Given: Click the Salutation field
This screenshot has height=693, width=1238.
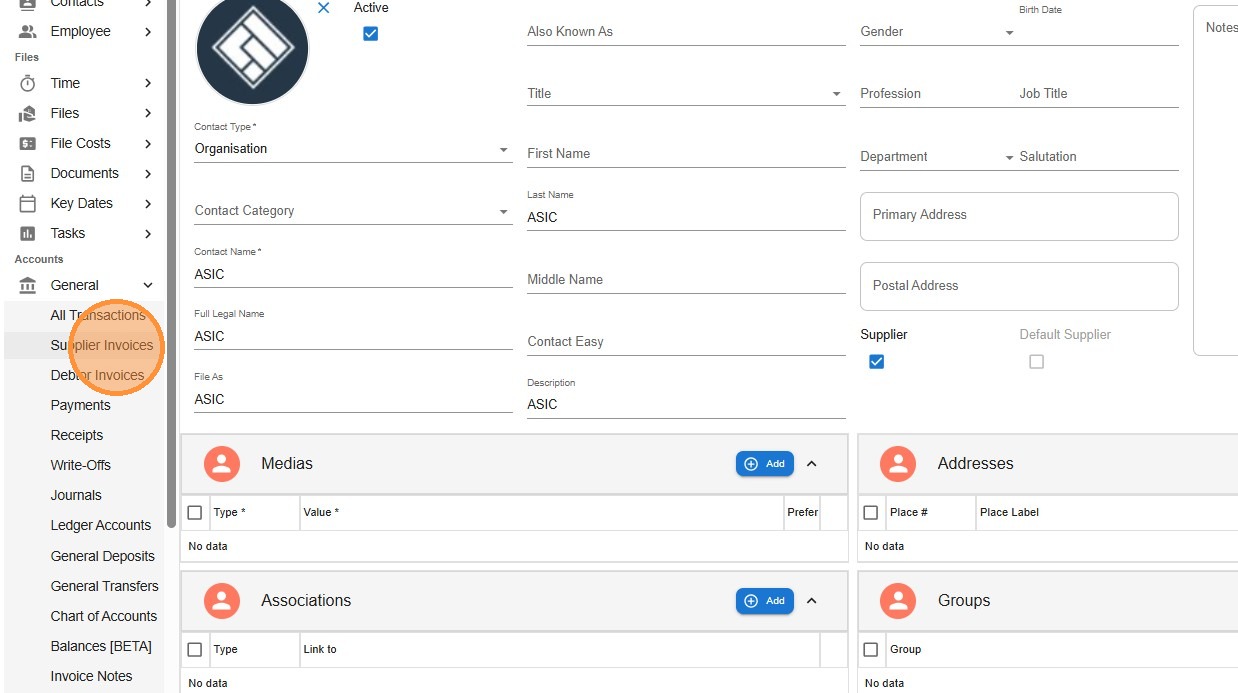Looking at the screenshot, I should coord(1099,157).
